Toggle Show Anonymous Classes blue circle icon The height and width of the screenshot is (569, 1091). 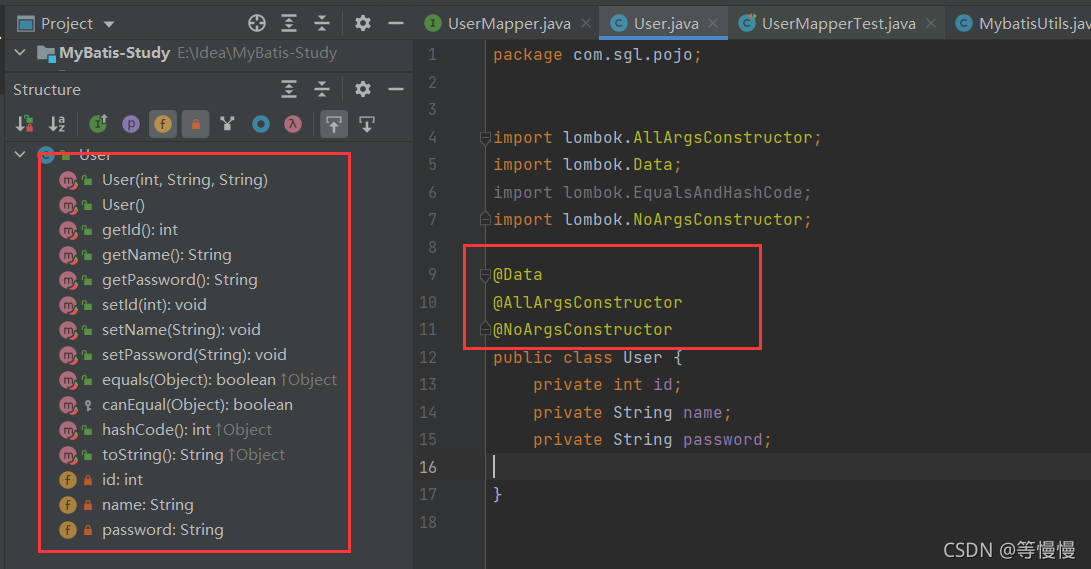(x=260, y=124)
